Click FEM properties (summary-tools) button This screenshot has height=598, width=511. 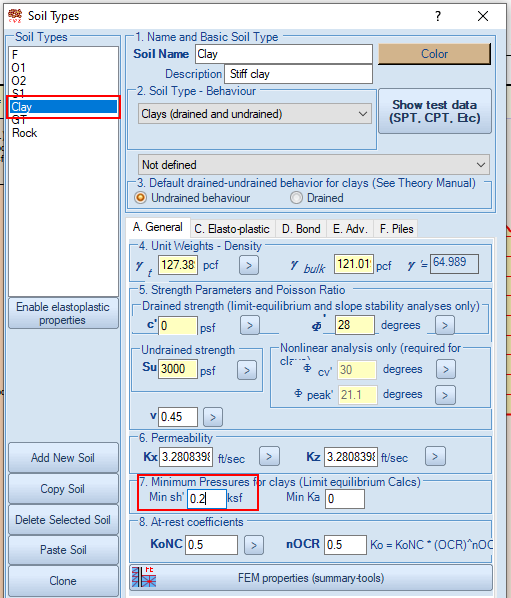tap(311, 578)
